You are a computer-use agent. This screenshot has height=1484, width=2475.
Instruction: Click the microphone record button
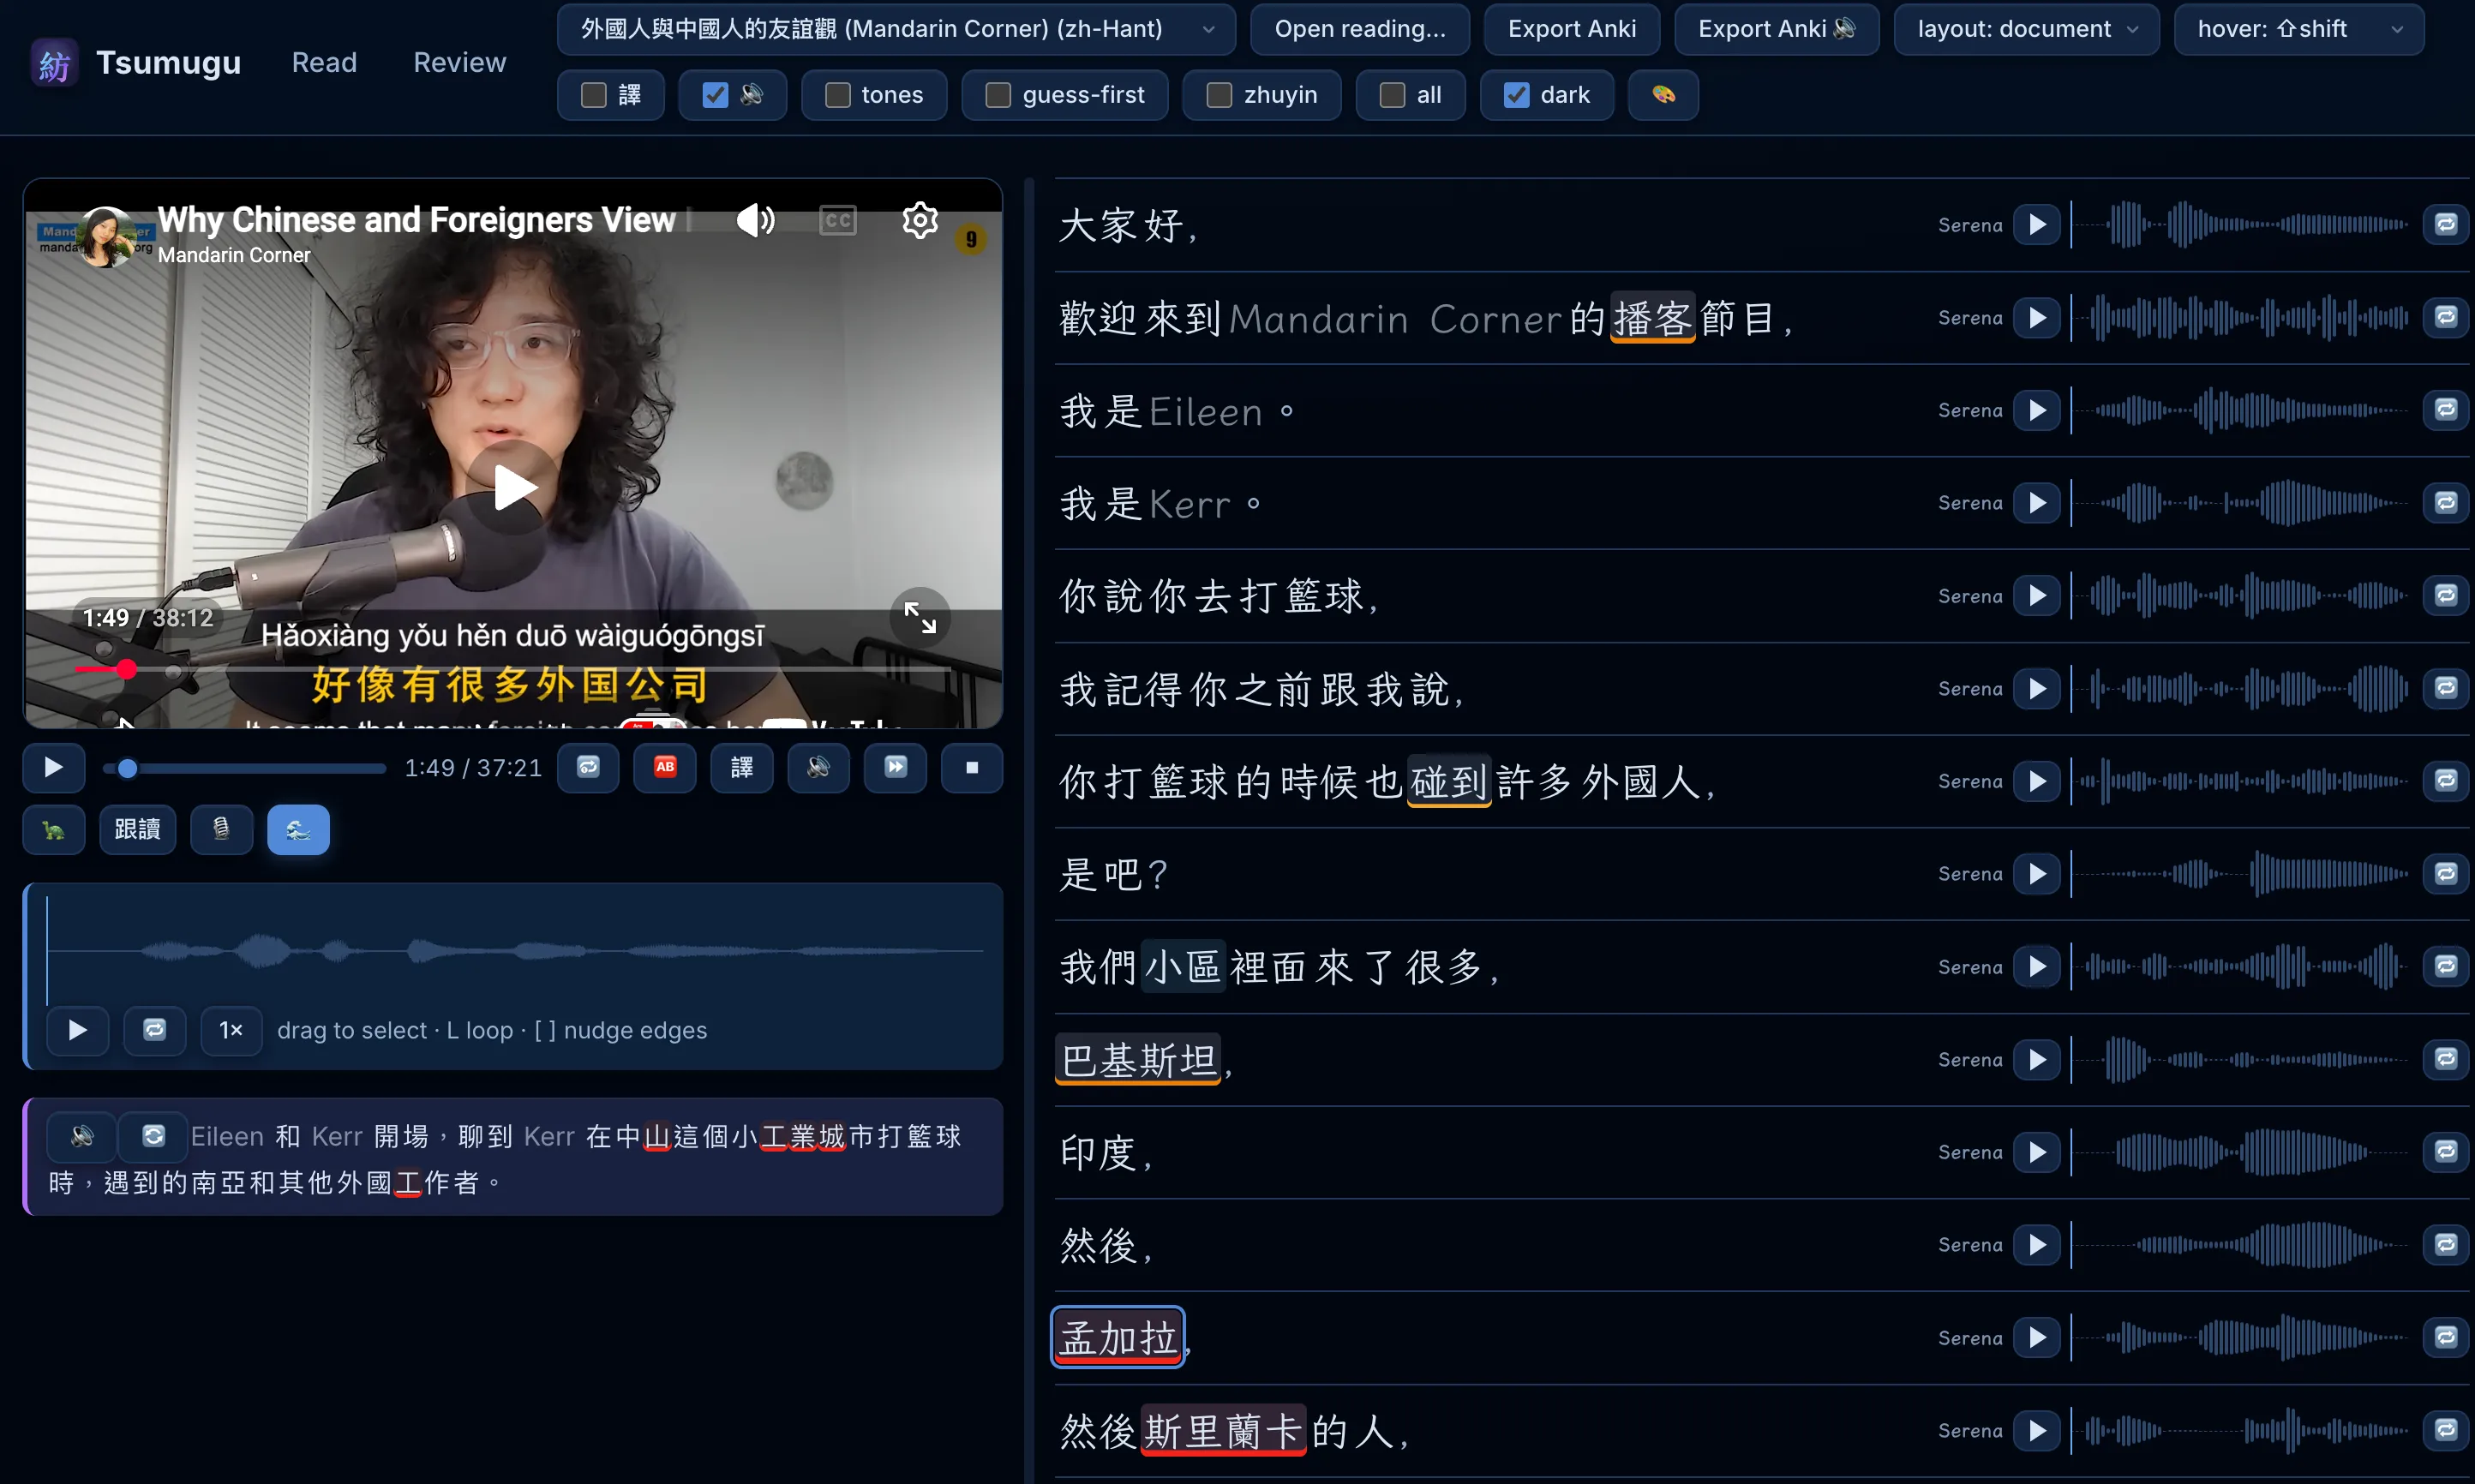tap(221, 830)
